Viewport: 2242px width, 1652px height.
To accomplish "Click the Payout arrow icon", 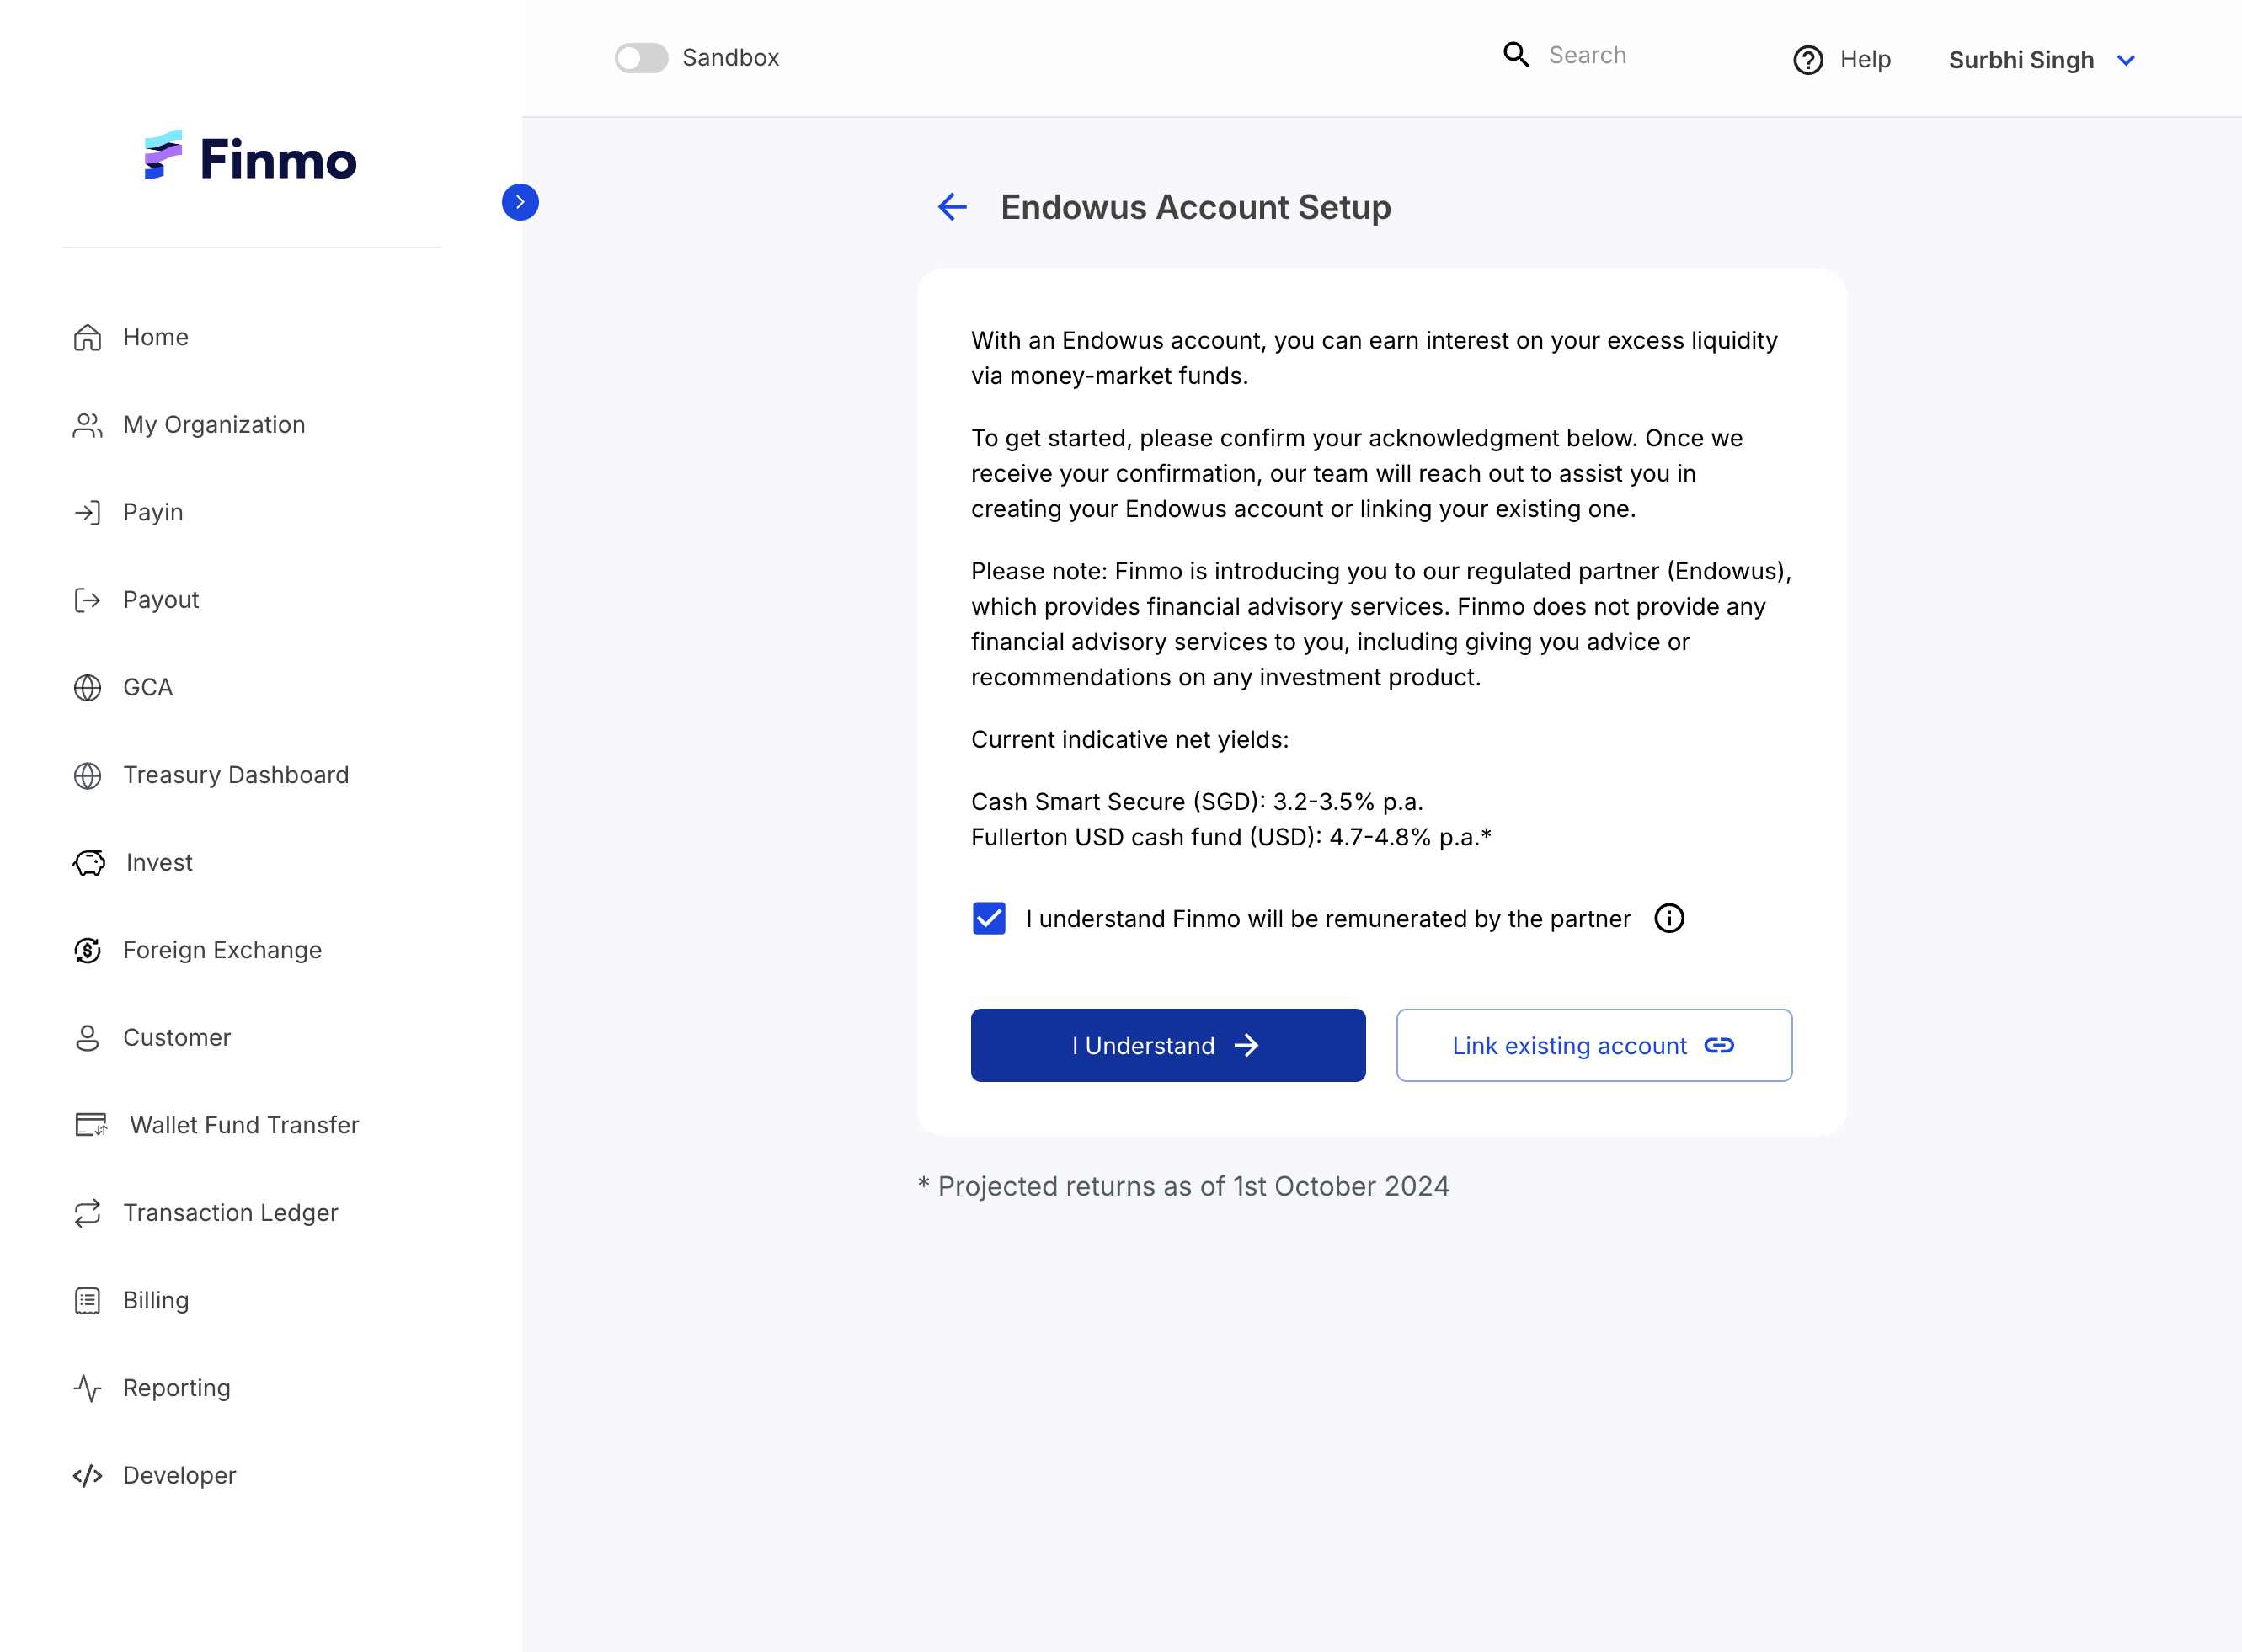I will [88, 600].
